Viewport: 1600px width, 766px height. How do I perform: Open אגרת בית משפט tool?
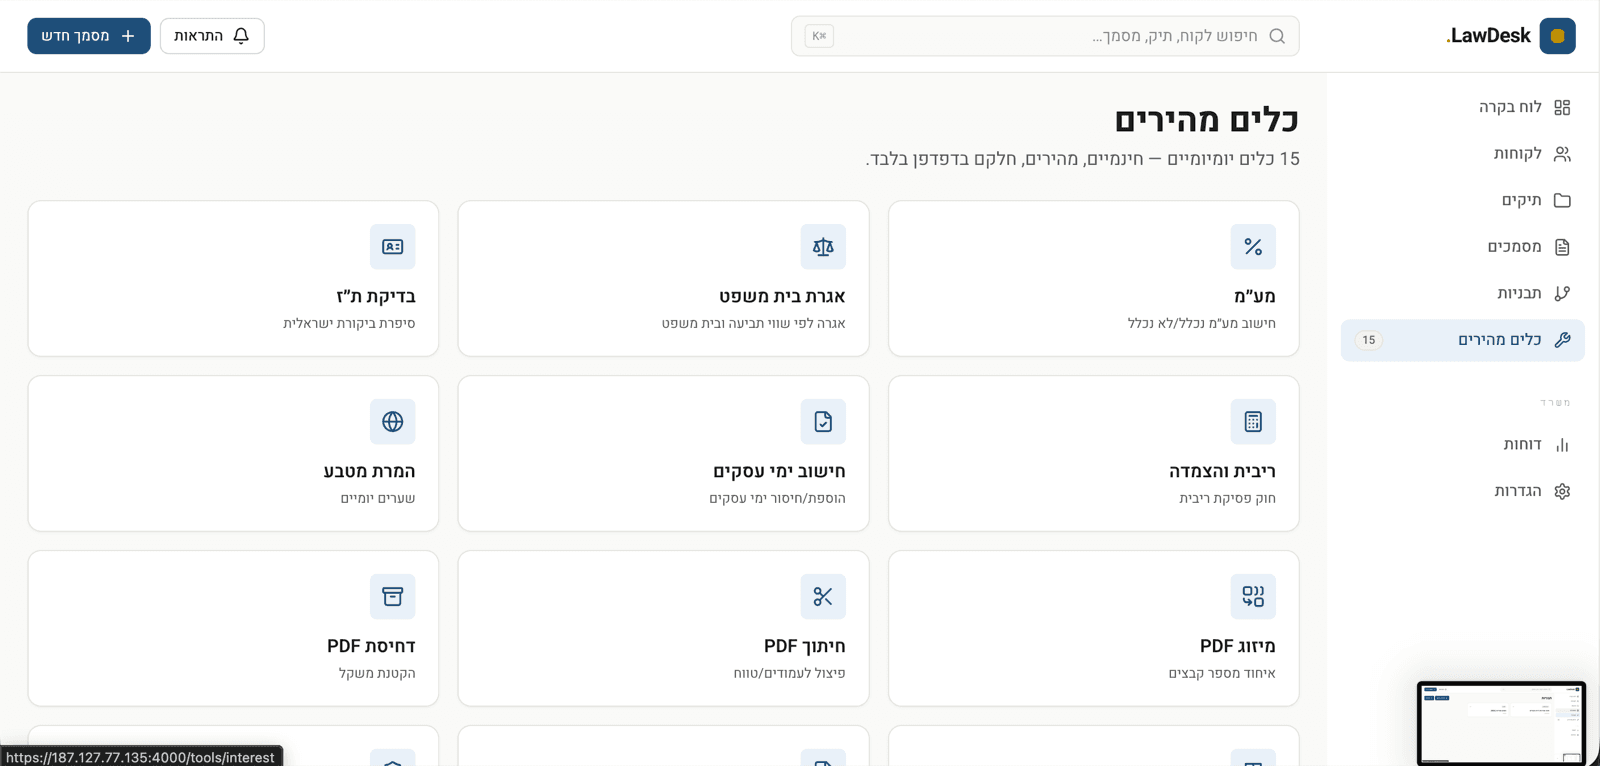pos(782,296)
